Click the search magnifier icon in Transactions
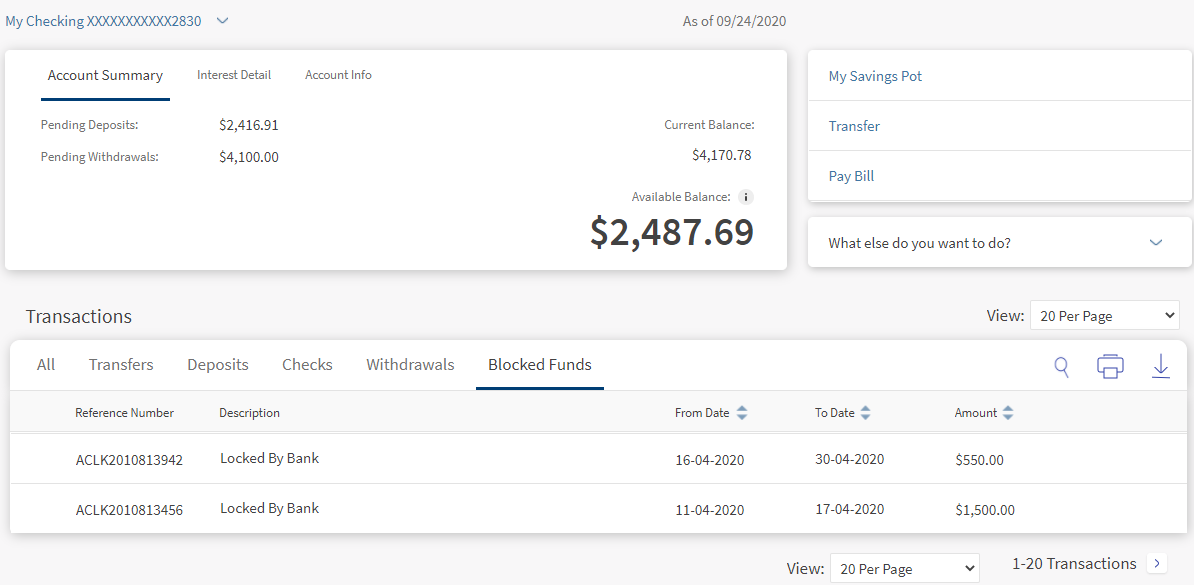 pyautogui.click(x=1061, y=367)
